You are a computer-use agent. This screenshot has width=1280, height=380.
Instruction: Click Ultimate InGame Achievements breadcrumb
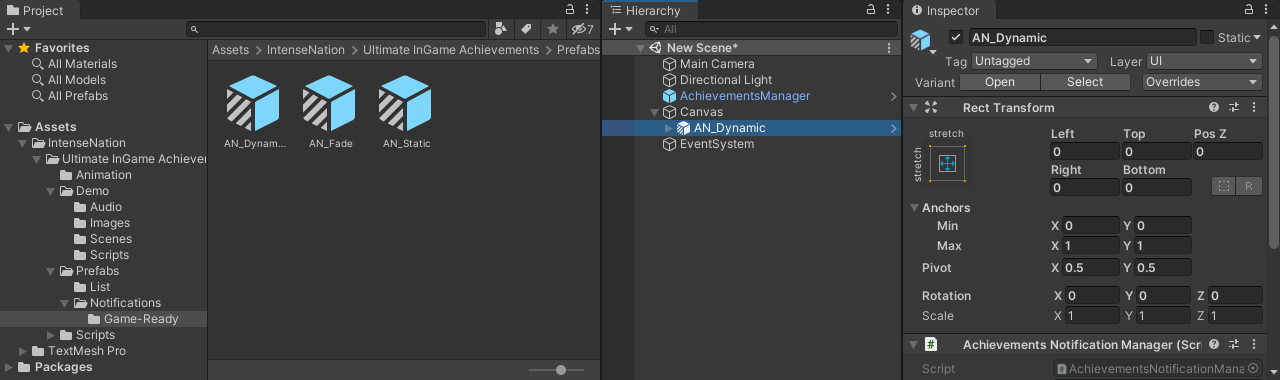pos(451,50)
